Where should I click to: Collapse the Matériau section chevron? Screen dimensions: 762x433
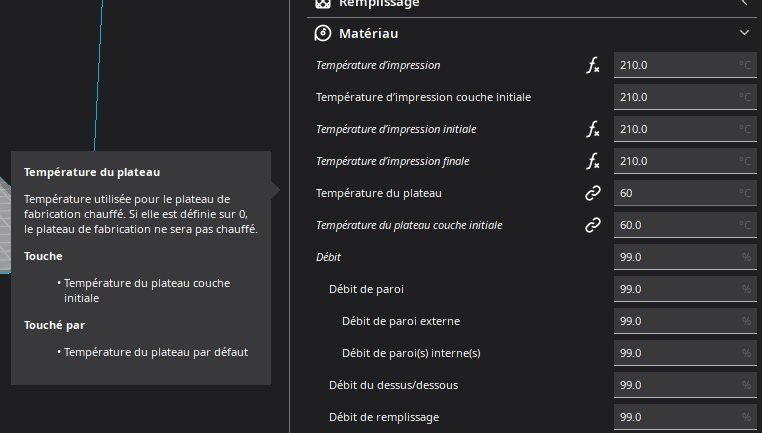[x=744, y=33]
